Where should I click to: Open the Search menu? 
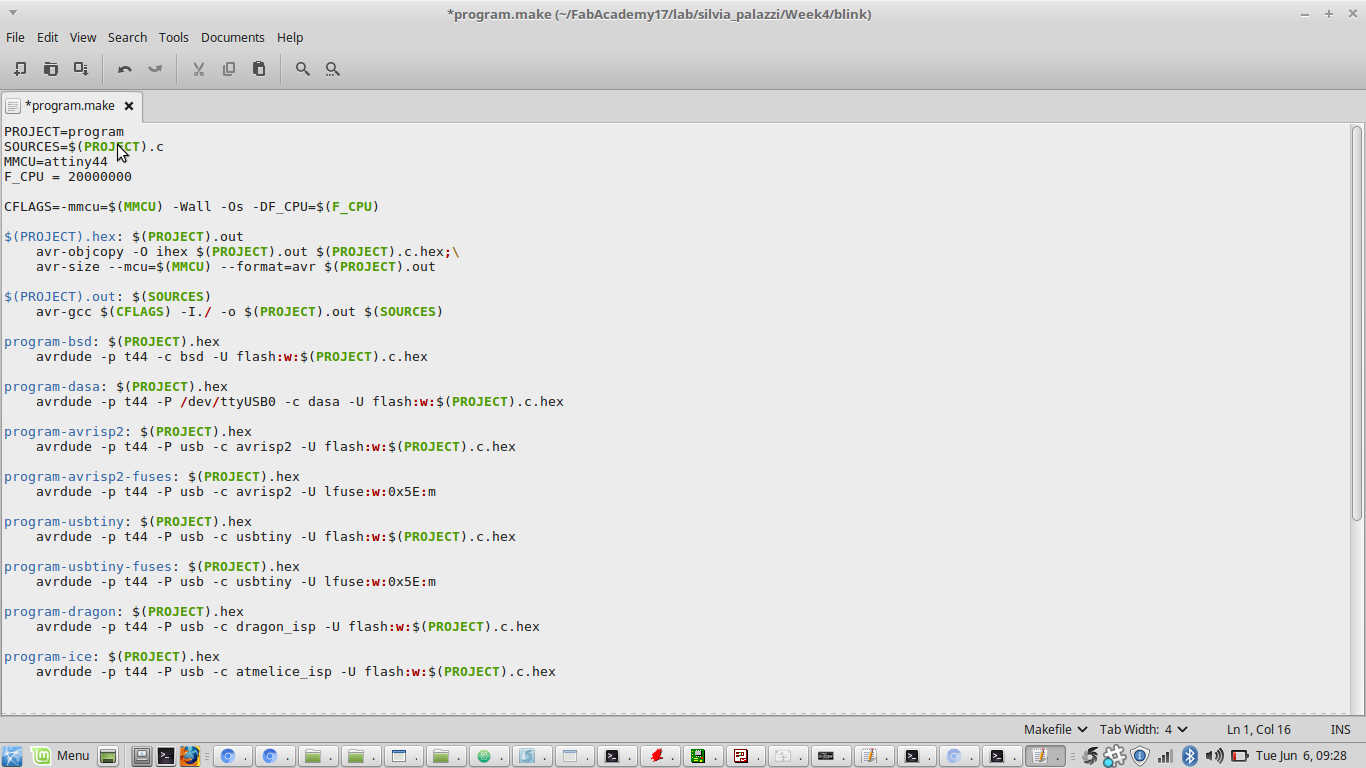127,37
